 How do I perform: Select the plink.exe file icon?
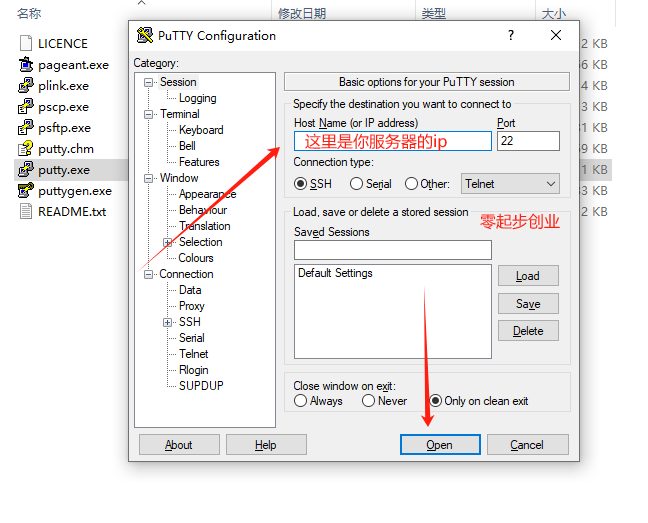click(x=27, y=86)
